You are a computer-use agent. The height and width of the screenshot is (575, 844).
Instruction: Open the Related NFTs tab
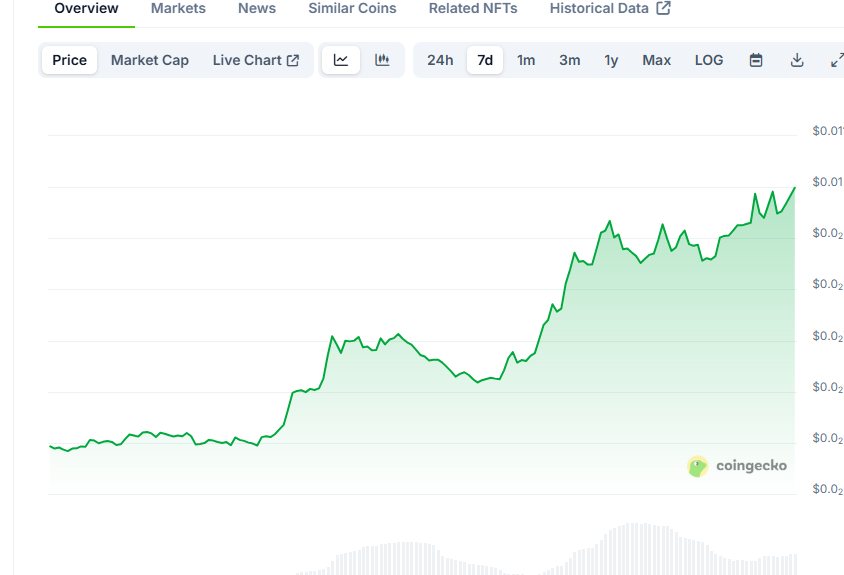pyautogui.click(x=473, y=9)
